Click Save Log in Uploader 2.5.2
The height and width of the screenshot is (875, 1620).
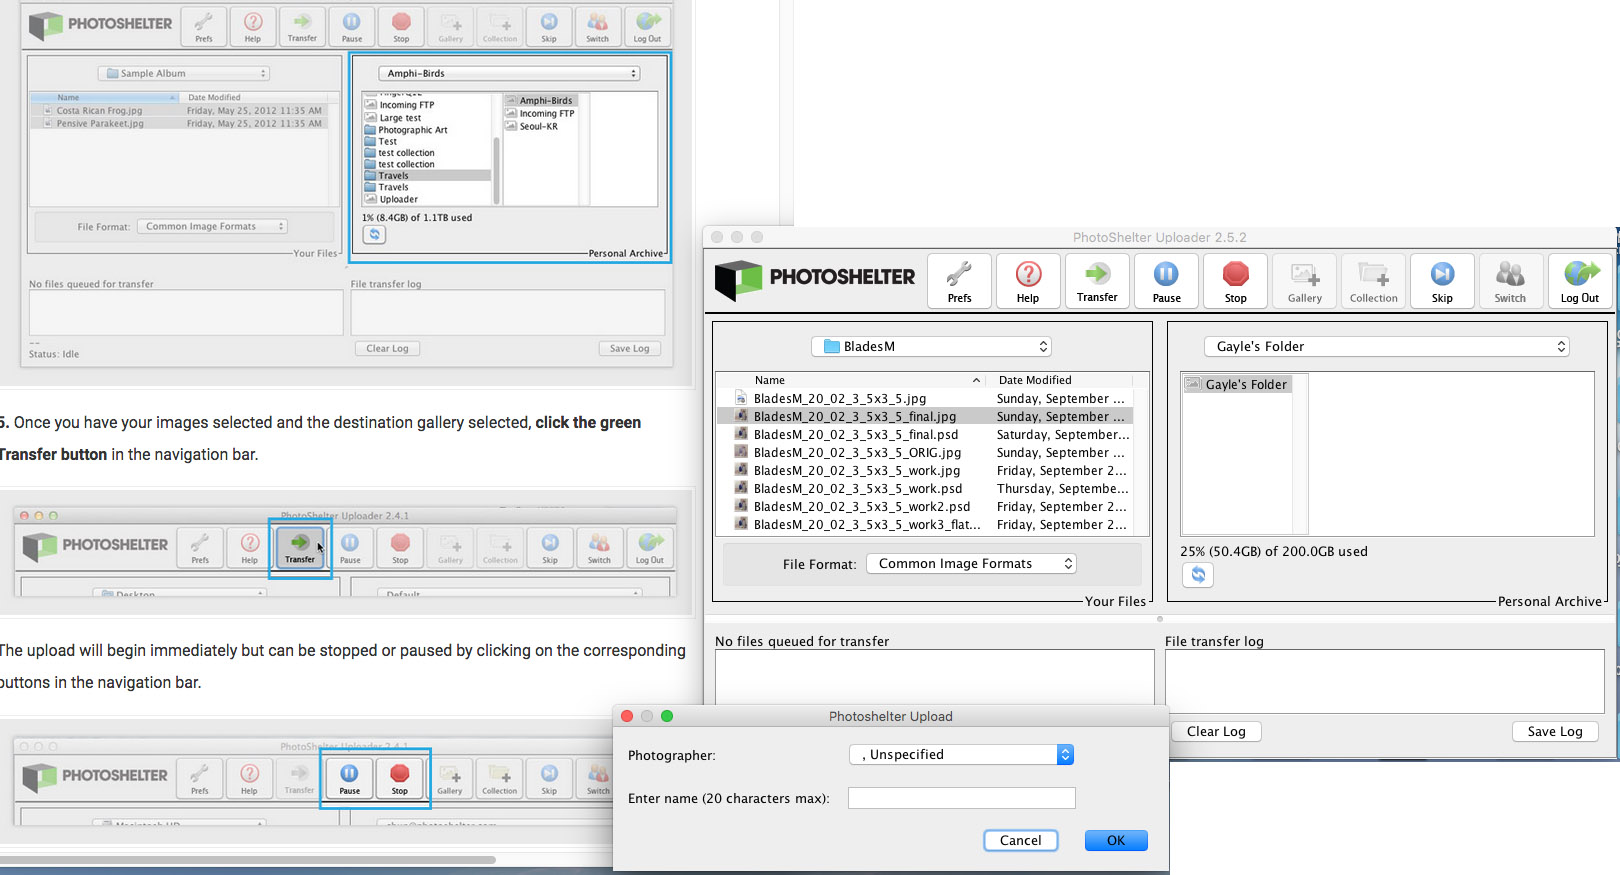point(1555,732)
